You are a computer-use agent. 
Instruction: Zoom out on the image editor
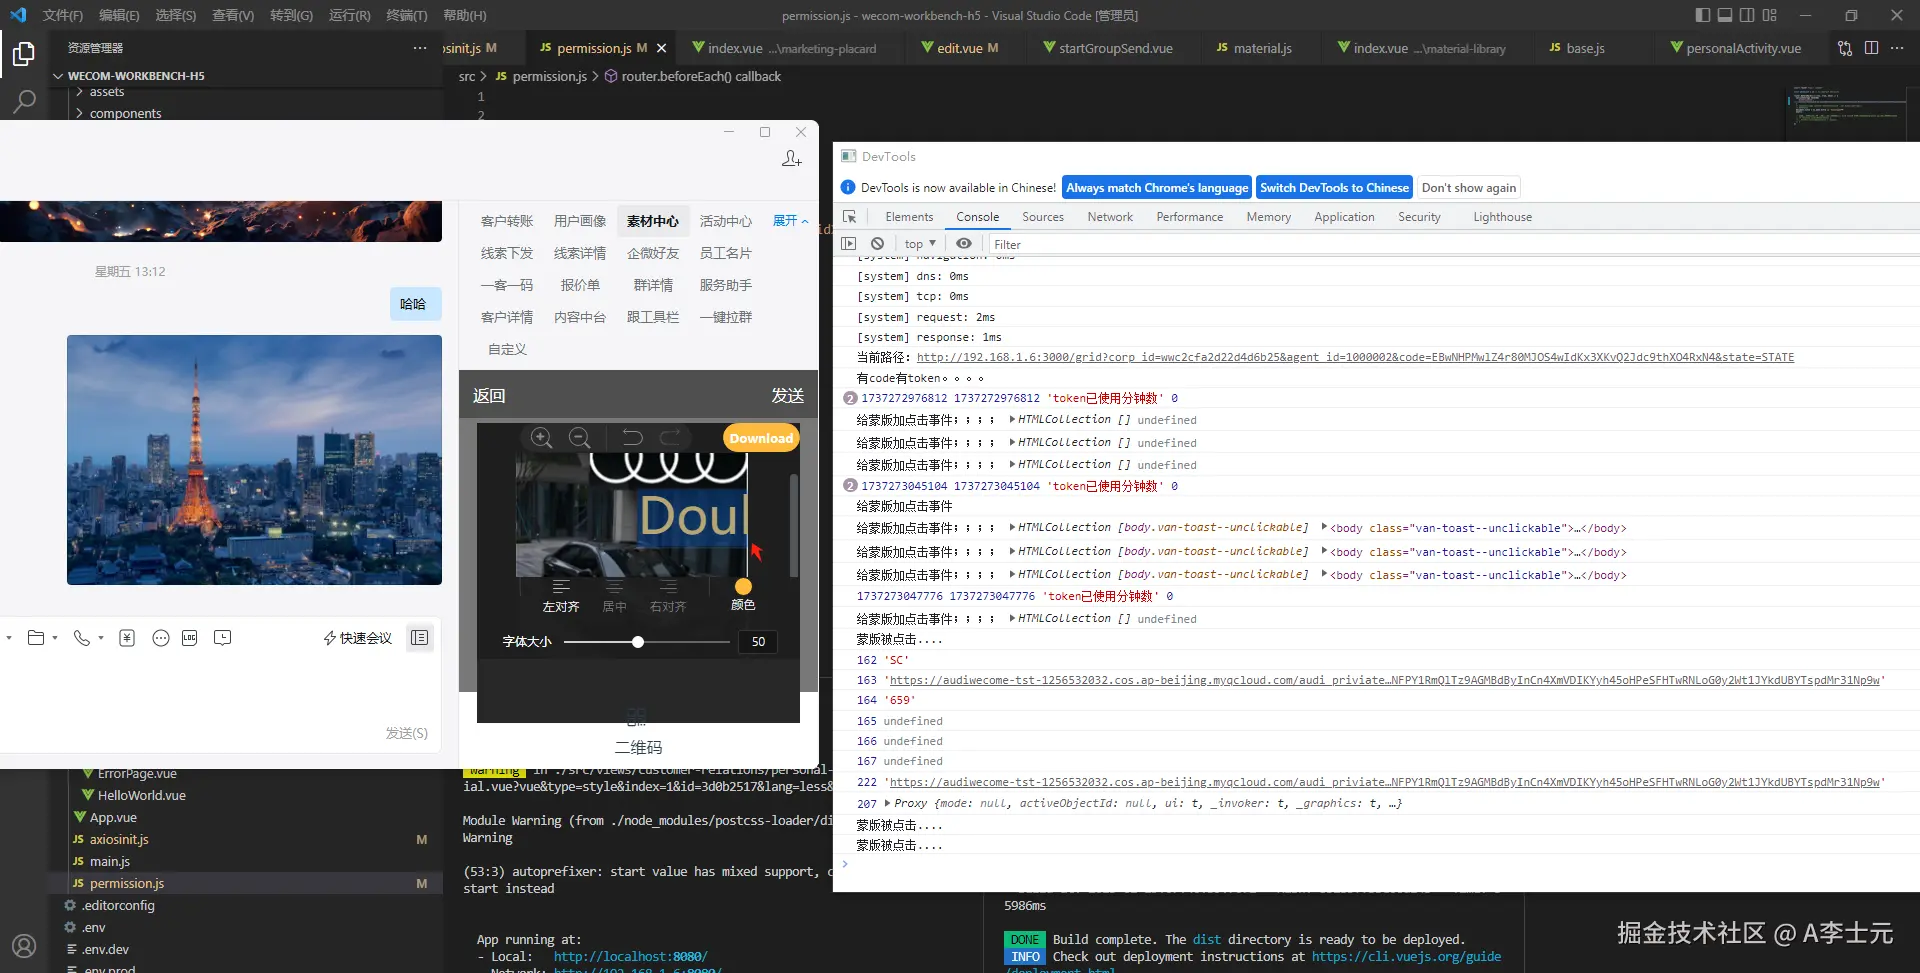[x=579, y=438]
